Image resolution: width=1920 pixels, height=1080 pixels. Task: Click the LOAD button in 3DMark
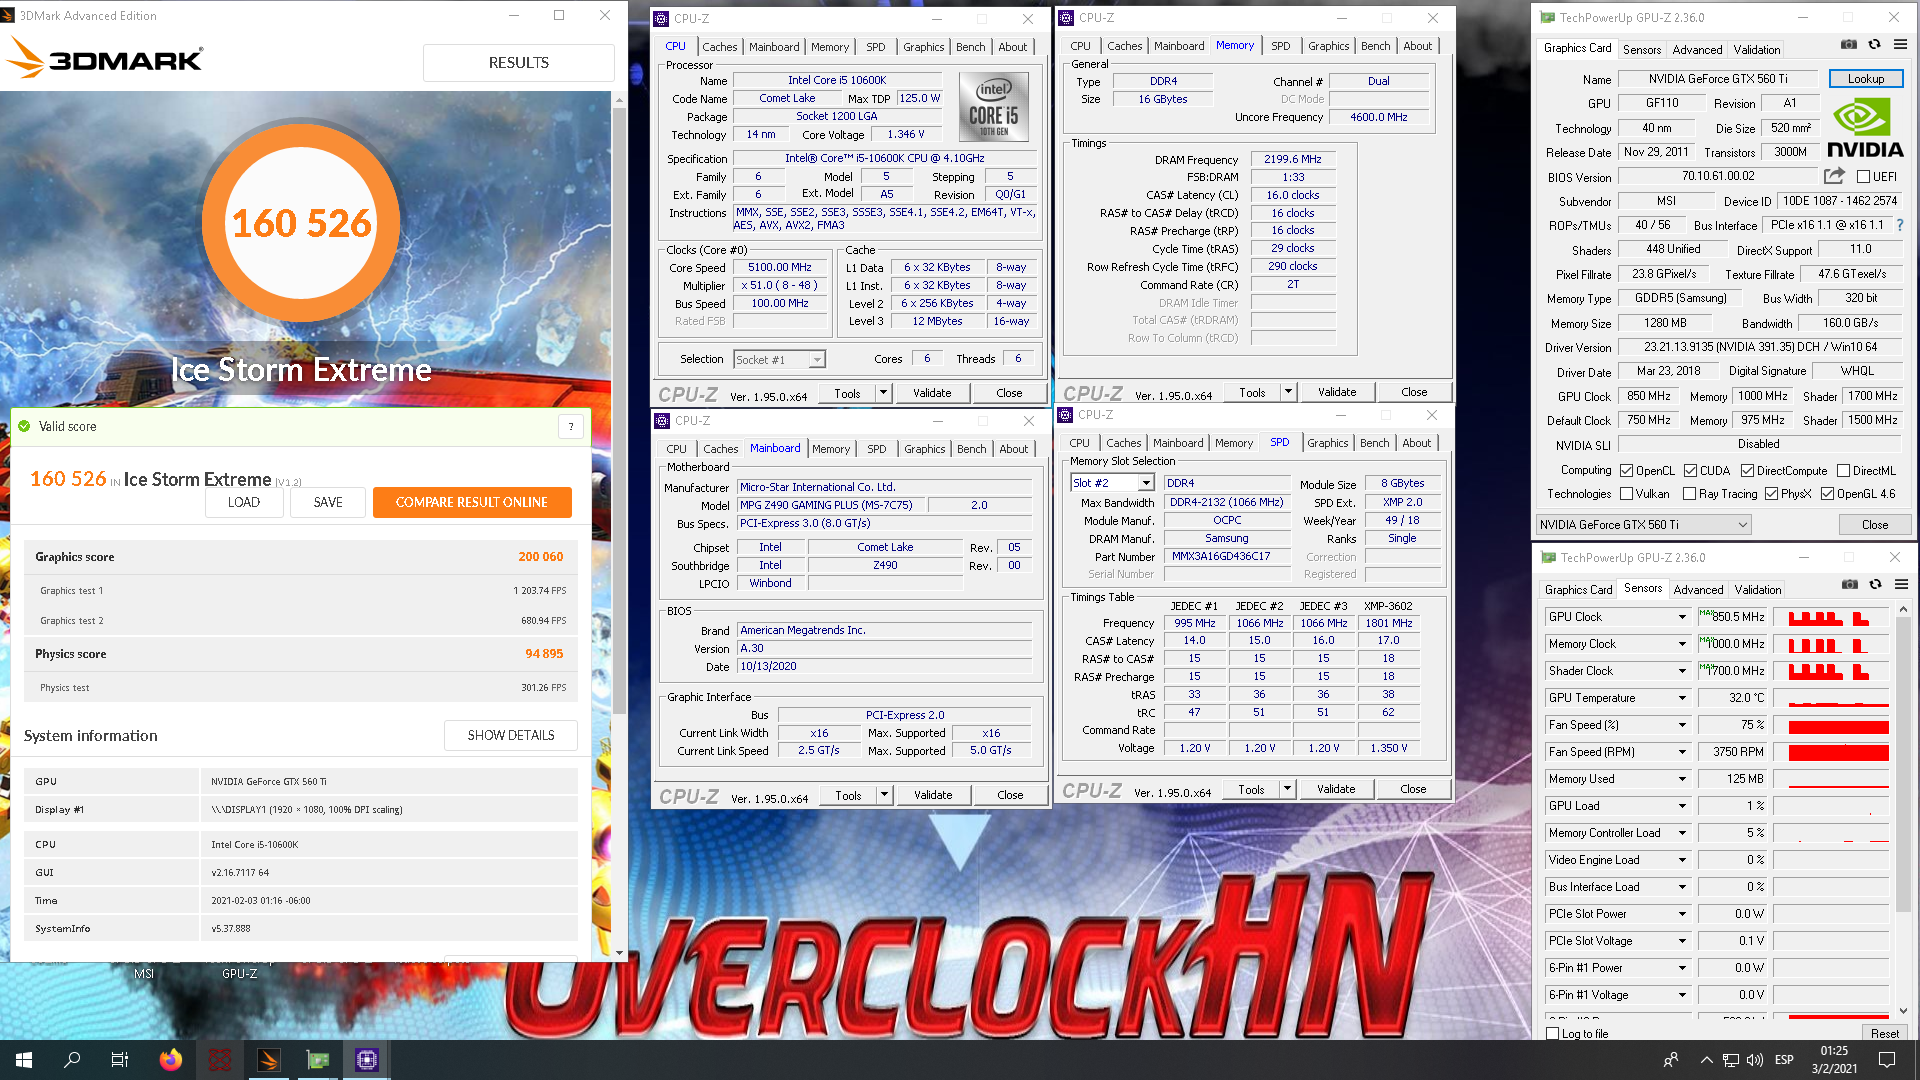244,502
